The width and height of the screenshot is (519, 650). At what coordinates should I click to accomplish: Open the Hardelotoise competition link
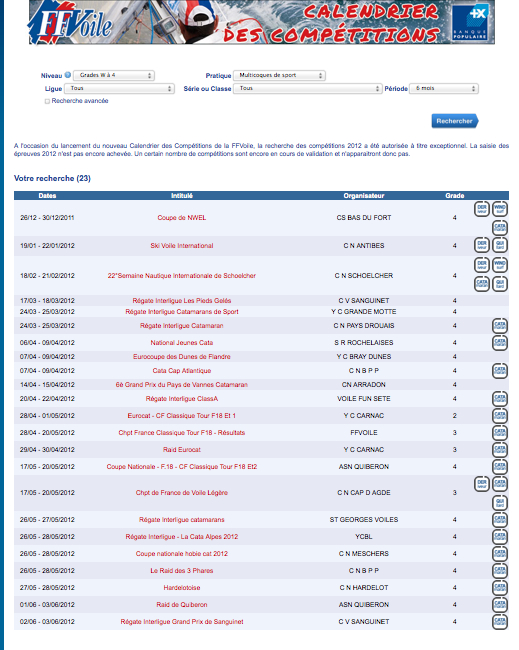[x=182, y=588]
